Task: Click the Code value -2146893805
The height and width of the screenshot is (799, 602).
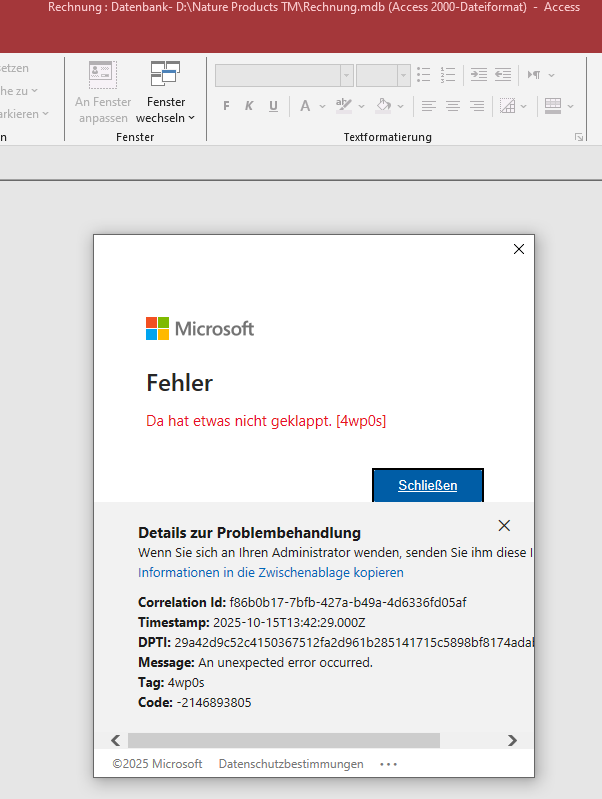Action: tap(214, 702)
